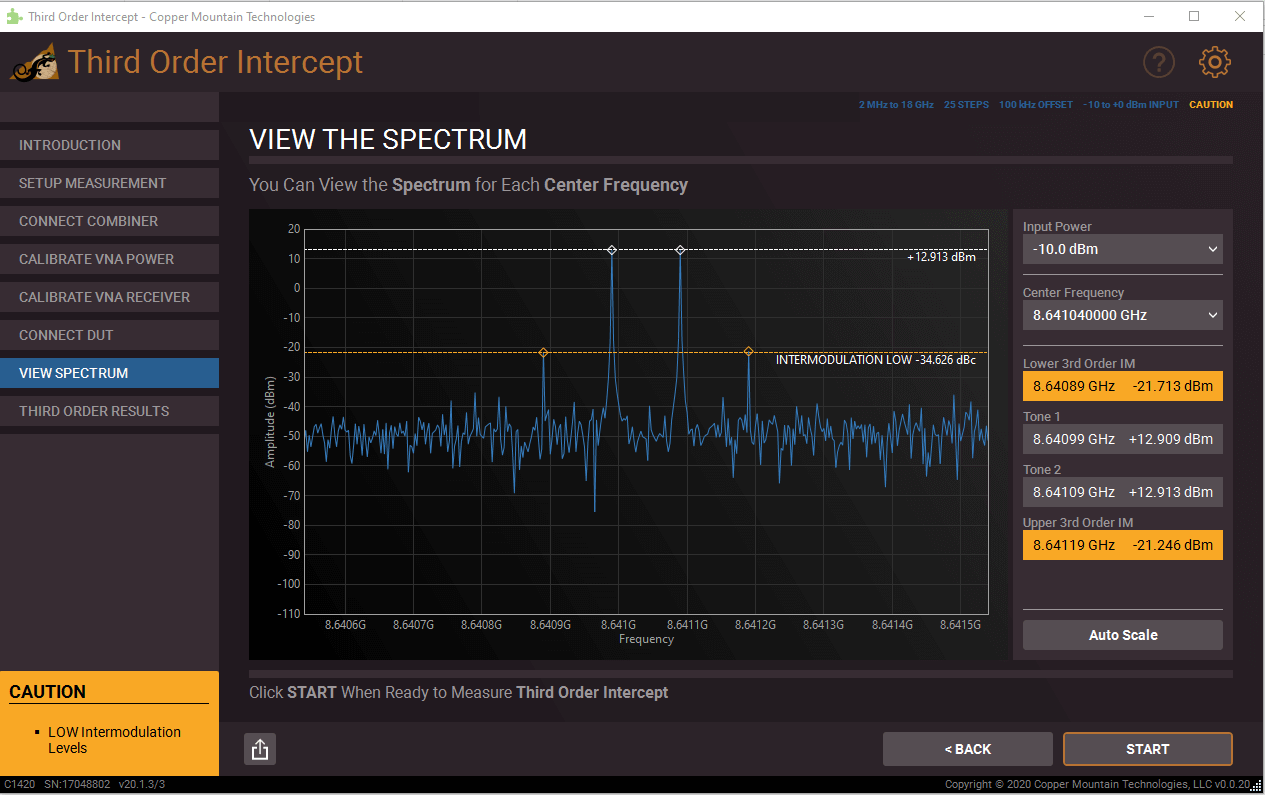Click the orange CAUTION indicator in the header

[x=1211, y=104]
